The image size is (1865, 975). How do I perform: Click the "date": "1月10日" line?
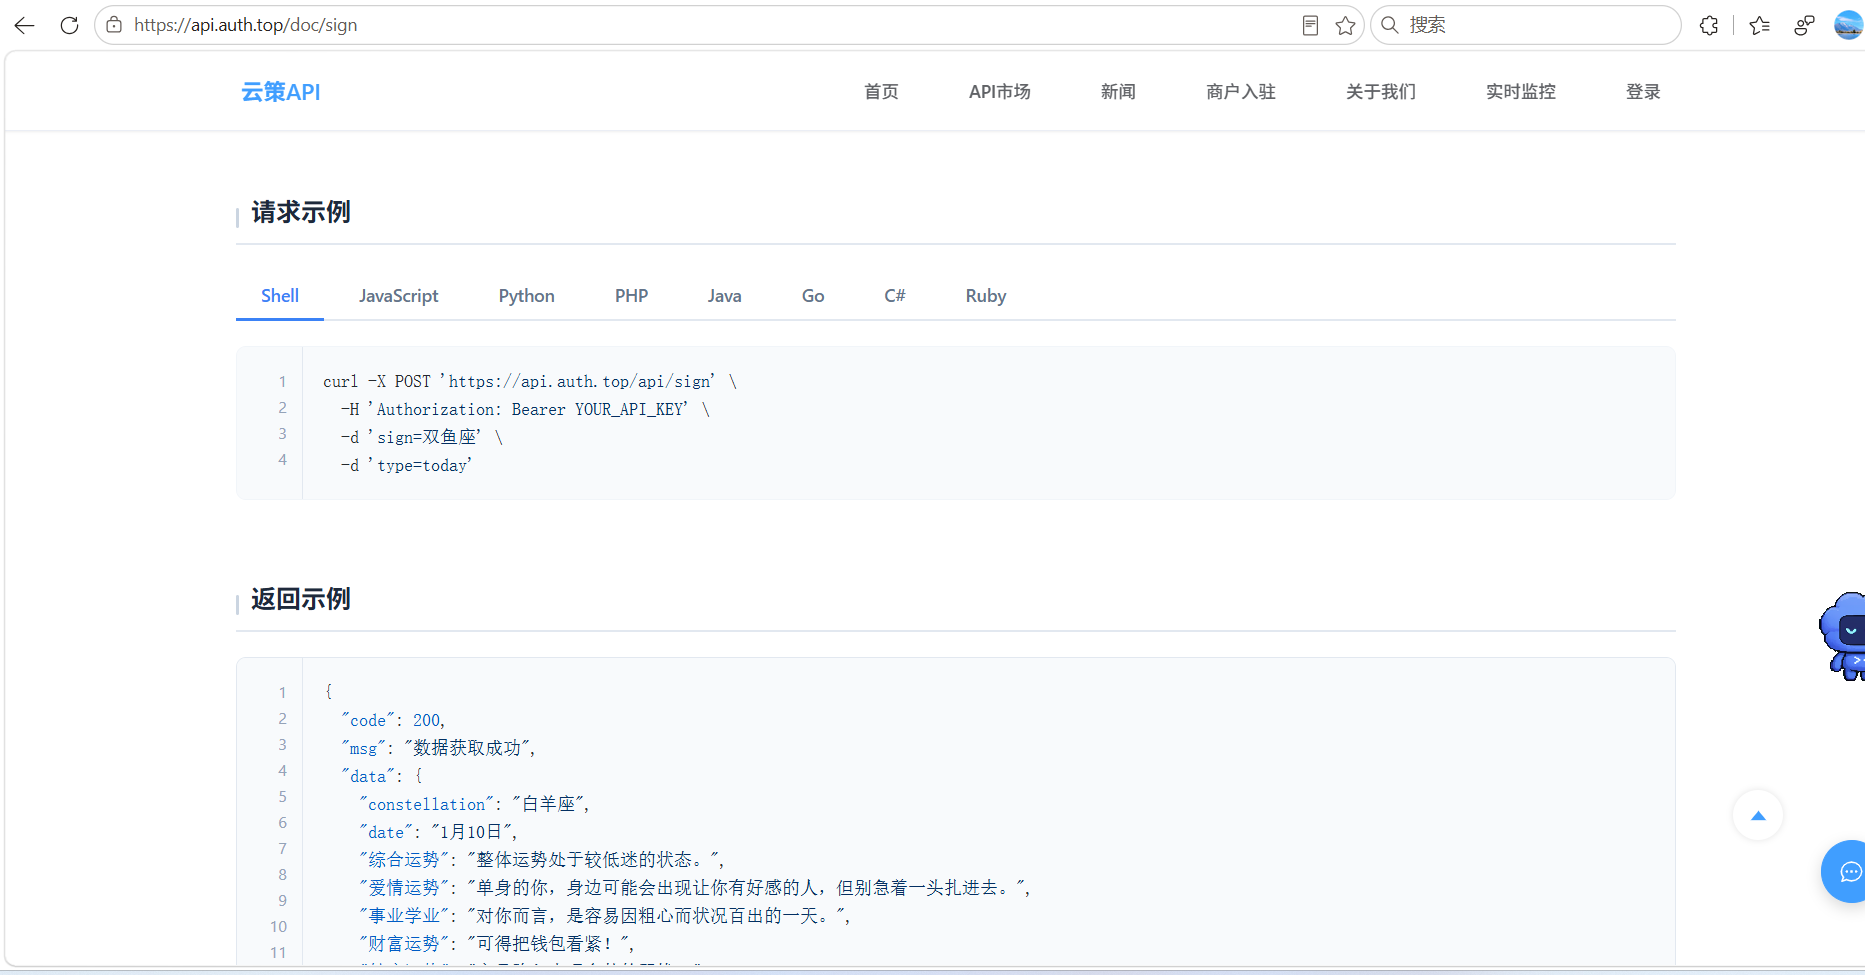439,833
